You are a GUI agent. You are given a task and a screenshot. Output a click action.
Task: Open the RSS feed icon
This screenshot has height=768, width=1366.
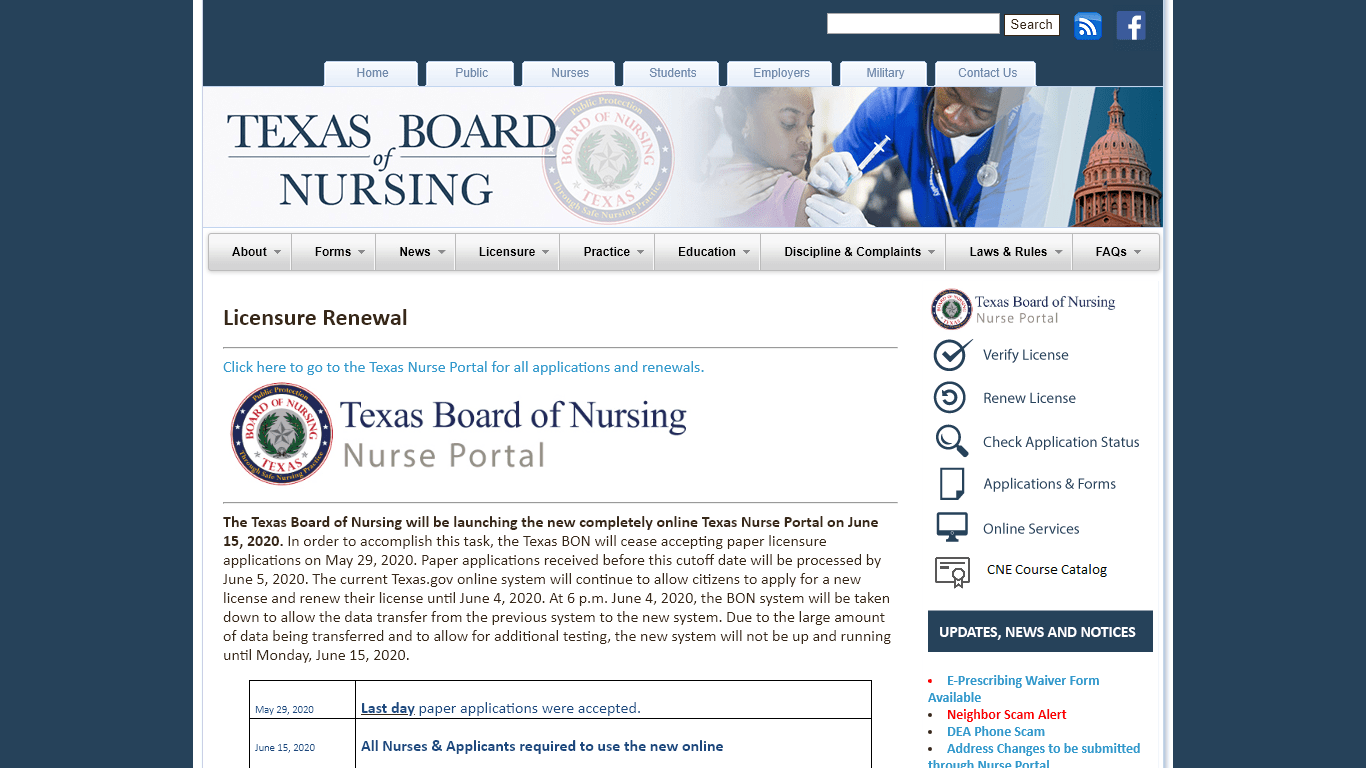point(1088,26)
